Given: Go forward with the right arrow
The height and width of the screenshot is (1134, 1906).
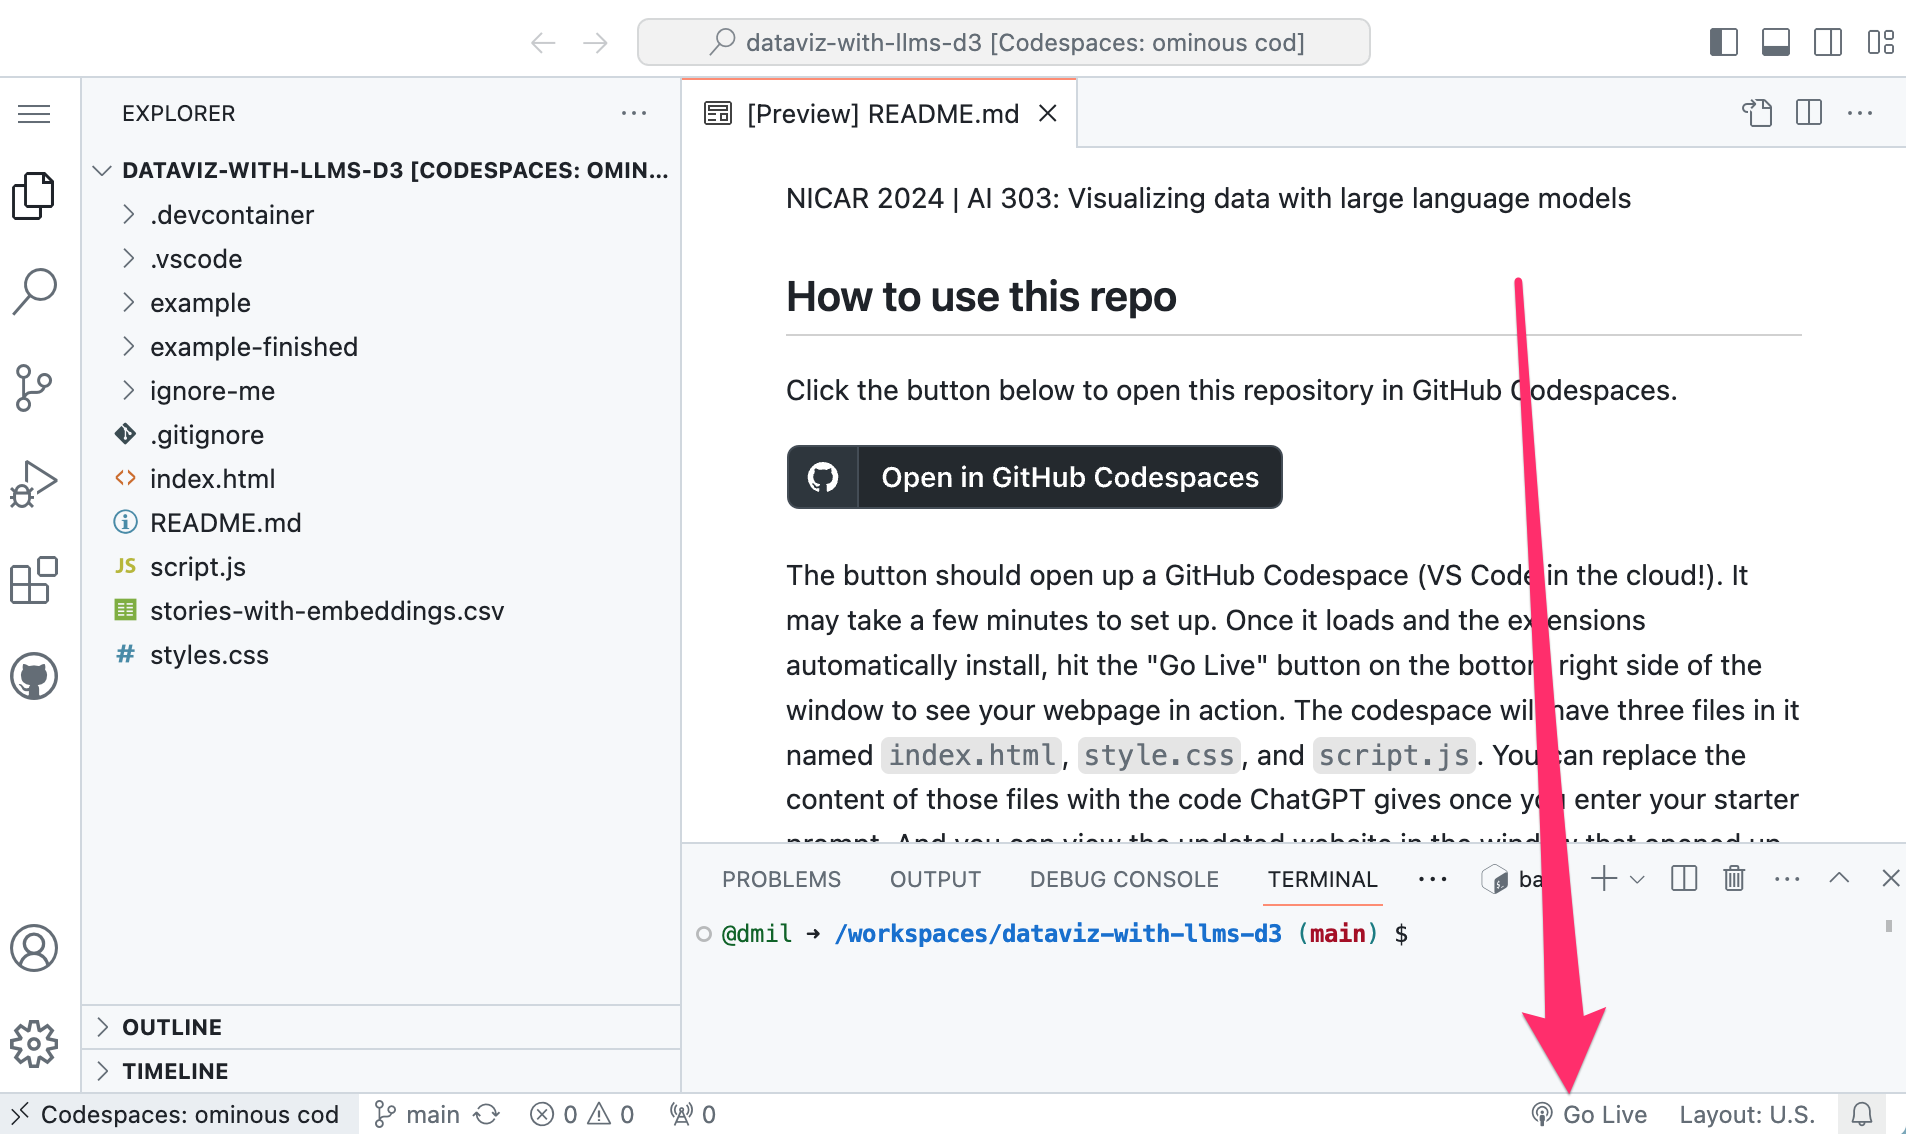Looking at the screenshot, I should [x=595, y=42].
